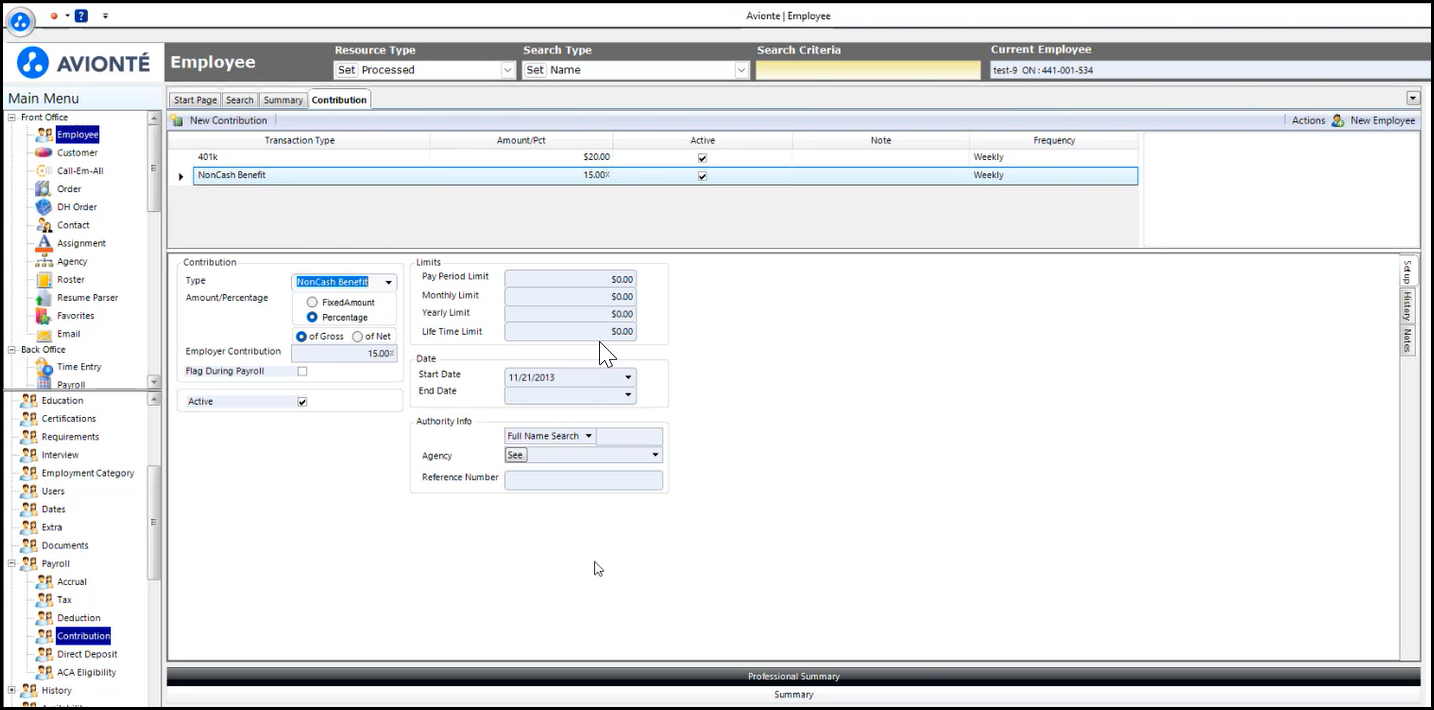Click the Certifications section icon
The image size is (1434, 710).
(x=29, y=418)
